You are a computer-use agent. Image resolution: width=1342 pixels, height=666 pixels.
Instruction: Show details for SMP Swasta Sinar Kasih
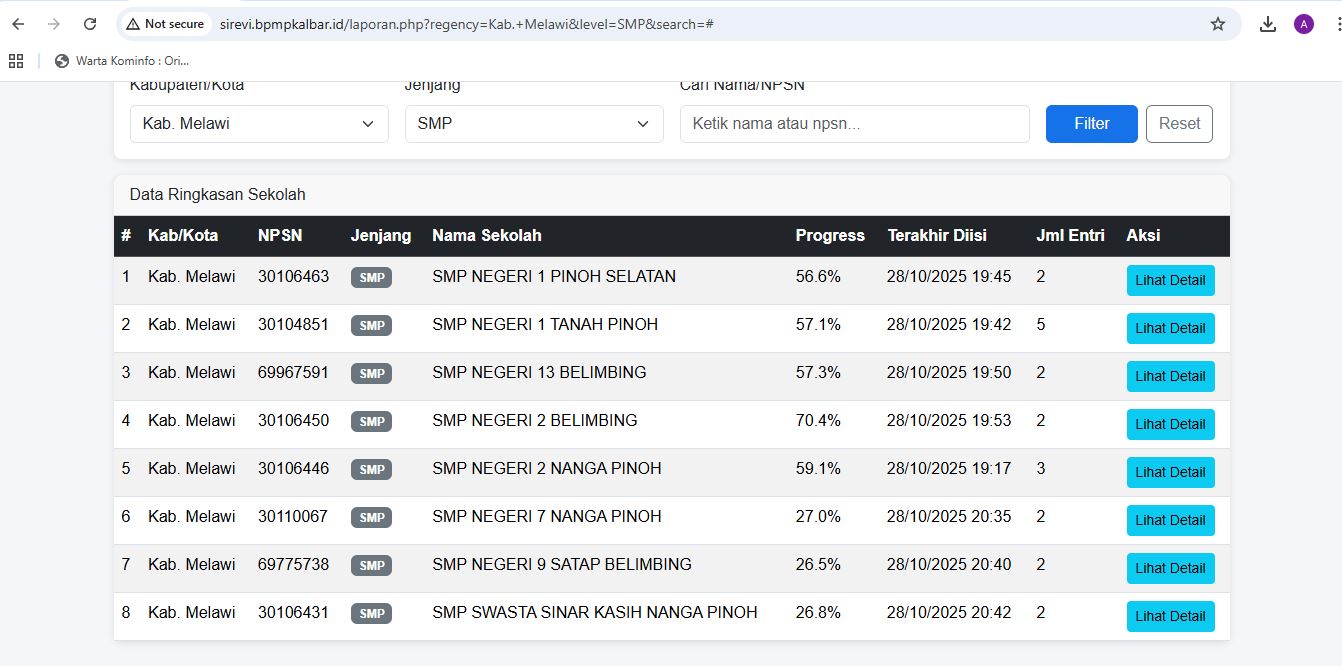[x=1170, y=616]
